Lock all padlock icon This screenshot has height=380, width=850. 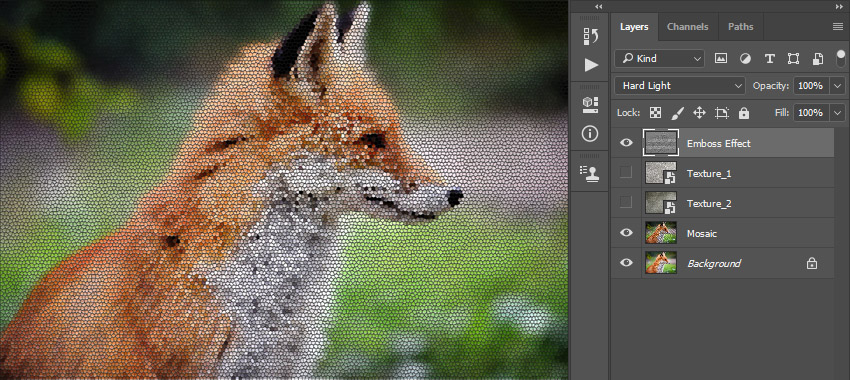point(744,113)
